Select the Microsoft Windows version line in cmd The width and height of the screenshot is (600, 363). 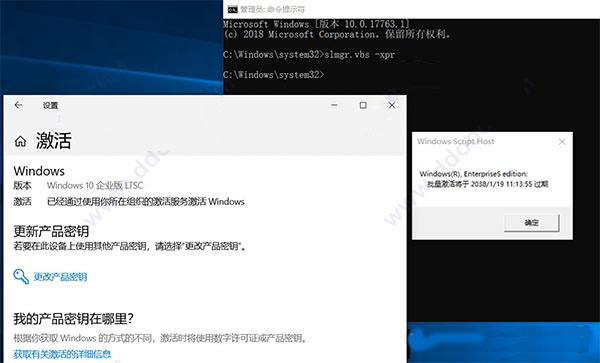coord(316,24)
